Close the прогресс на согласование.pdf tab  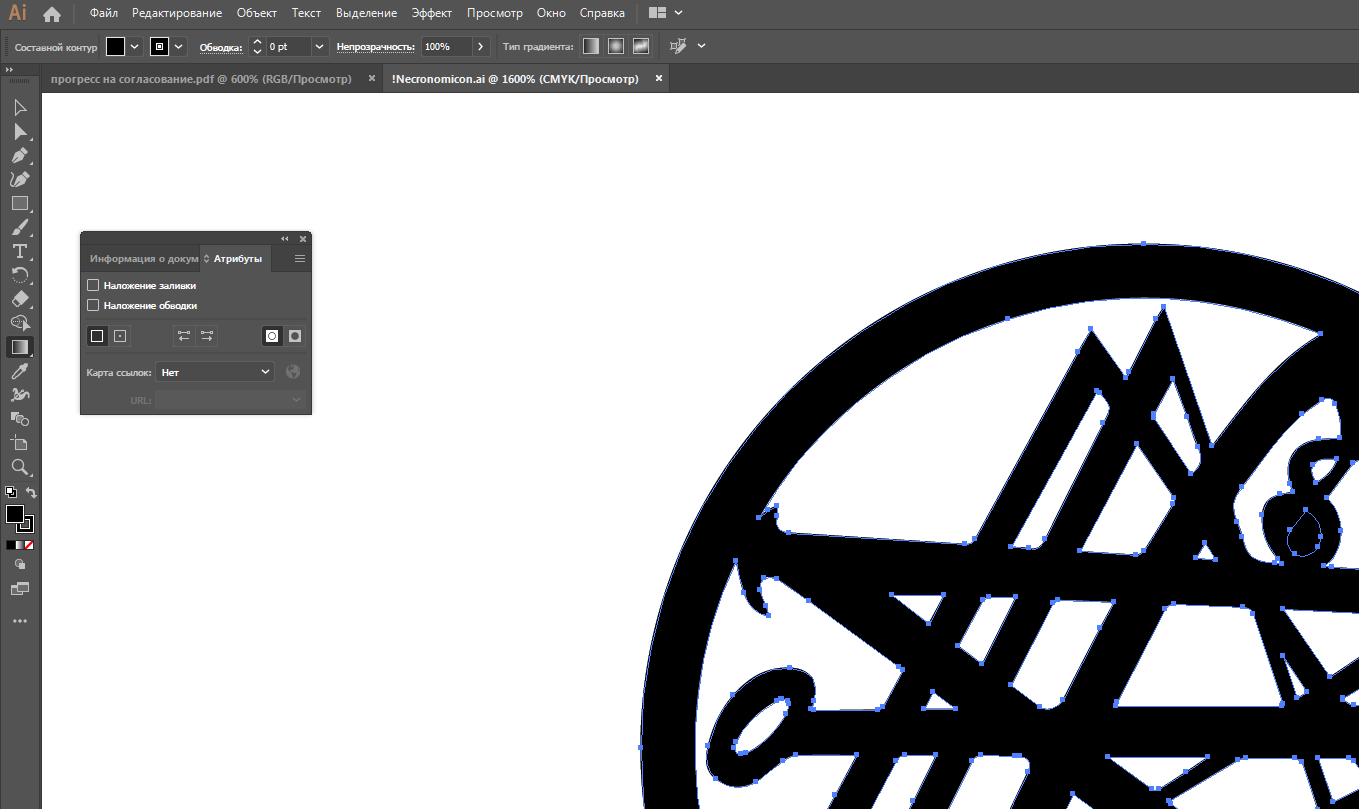(372, 79)
